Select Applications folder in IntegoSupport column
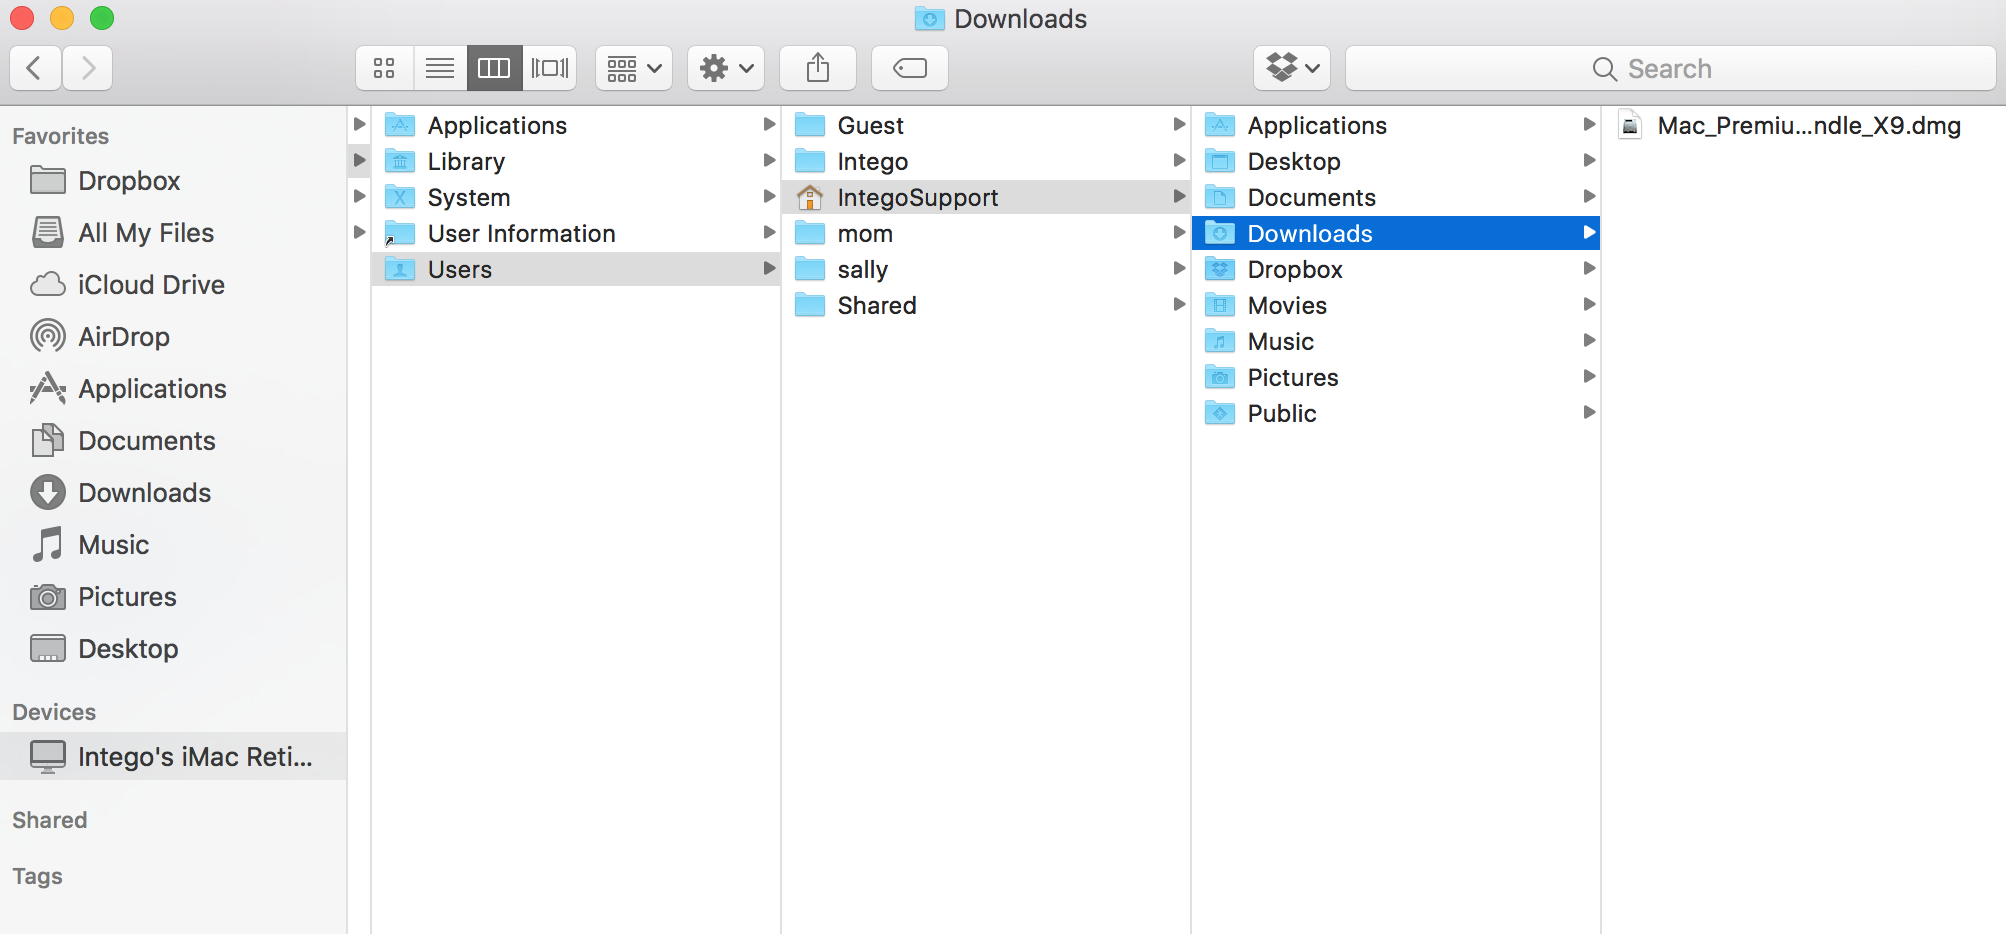The width and height of the screenshot is (2006, 934). point(1396,125)
